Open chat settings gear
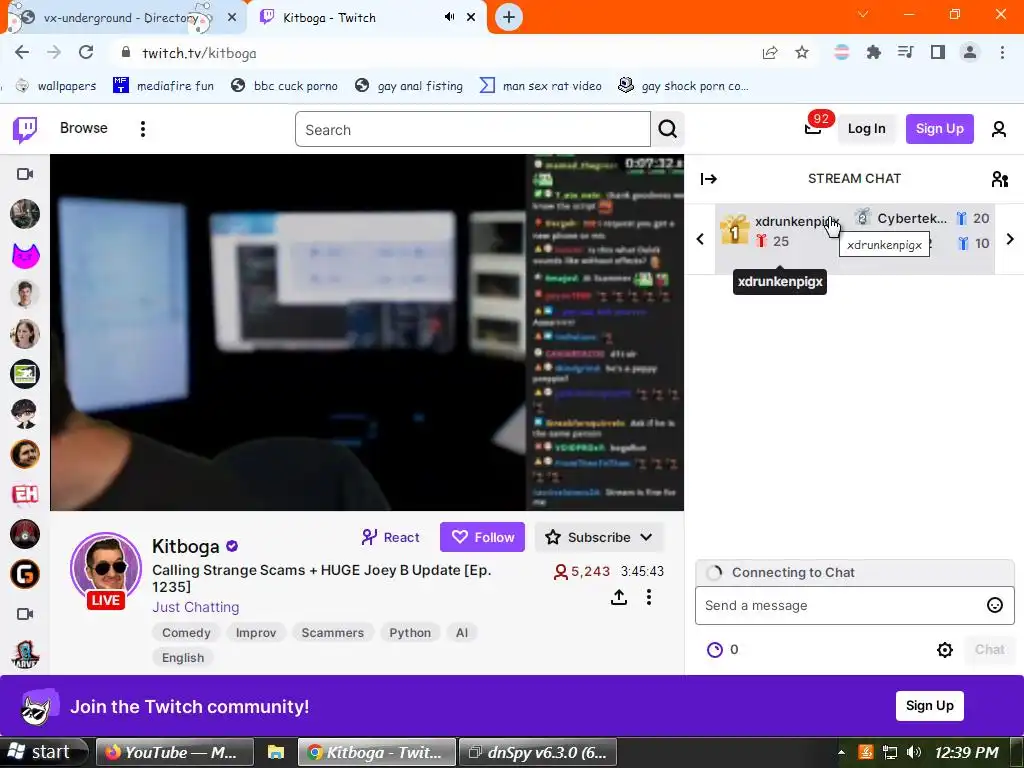The image size is (1024, 768). click(944, 650)
